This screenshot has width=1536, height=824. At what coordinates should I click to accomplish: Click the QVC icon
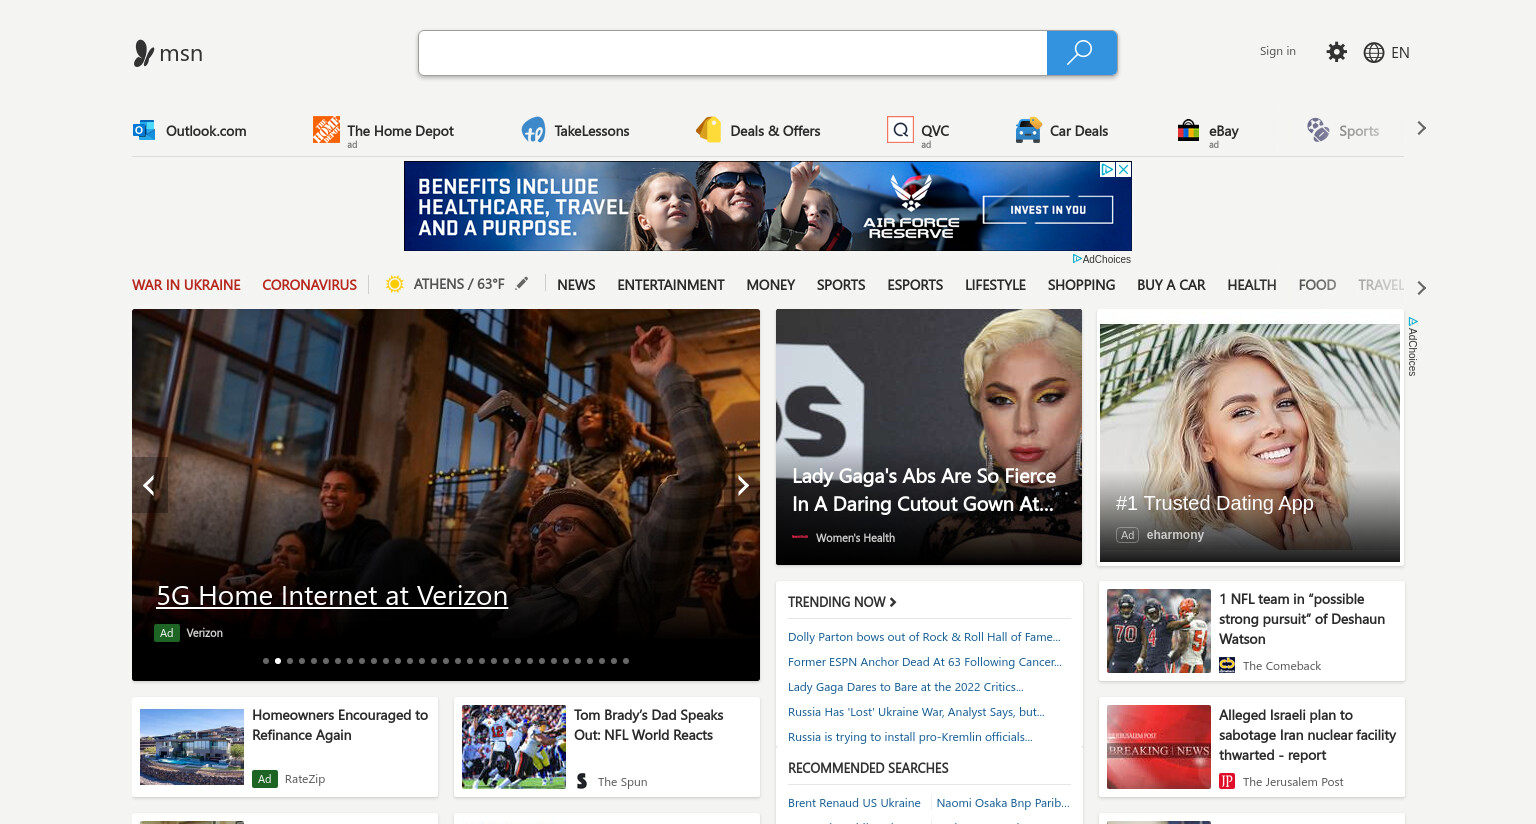point(900,130)
